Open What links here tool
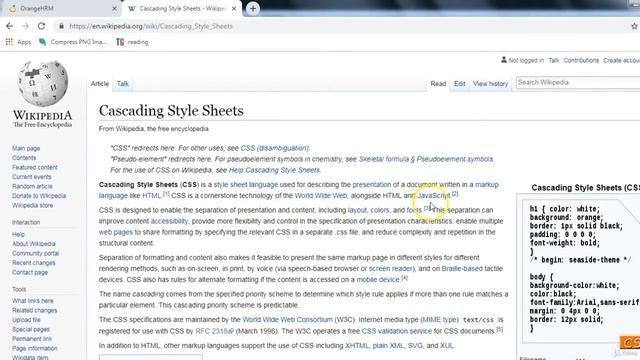Viewport: 640px width, 360px height. (x=32, y=301)
